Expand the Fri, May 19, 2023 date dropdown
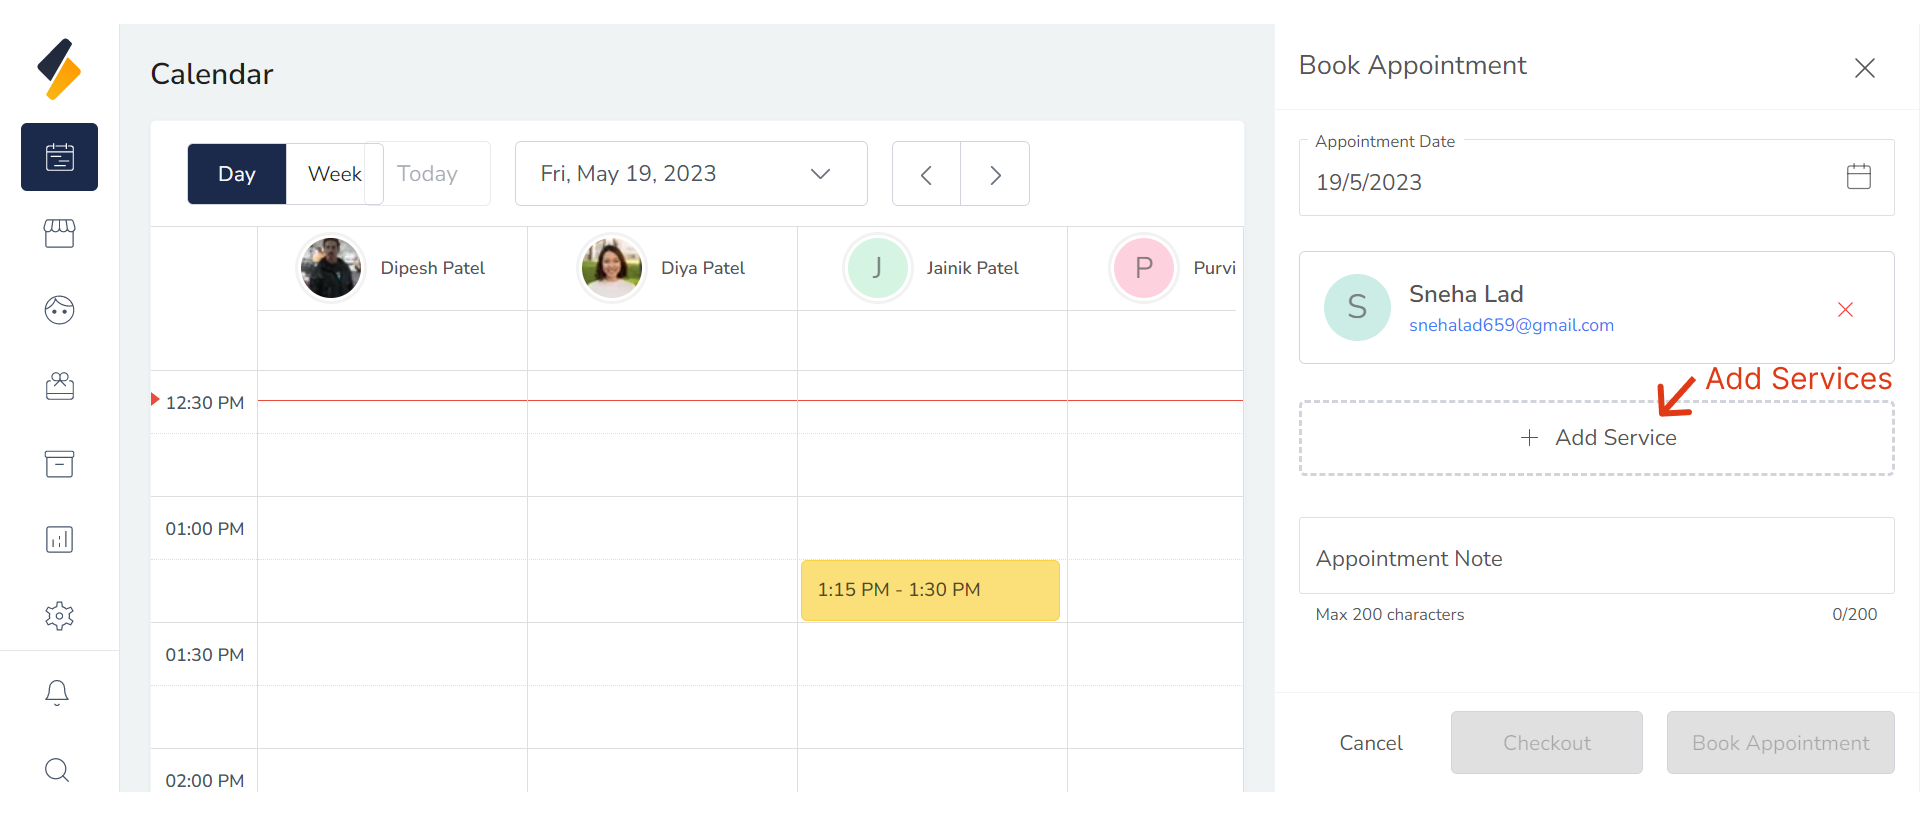The height and width of the screenshot is (816, 1920). pyautogui.click(x=691, y=174)
